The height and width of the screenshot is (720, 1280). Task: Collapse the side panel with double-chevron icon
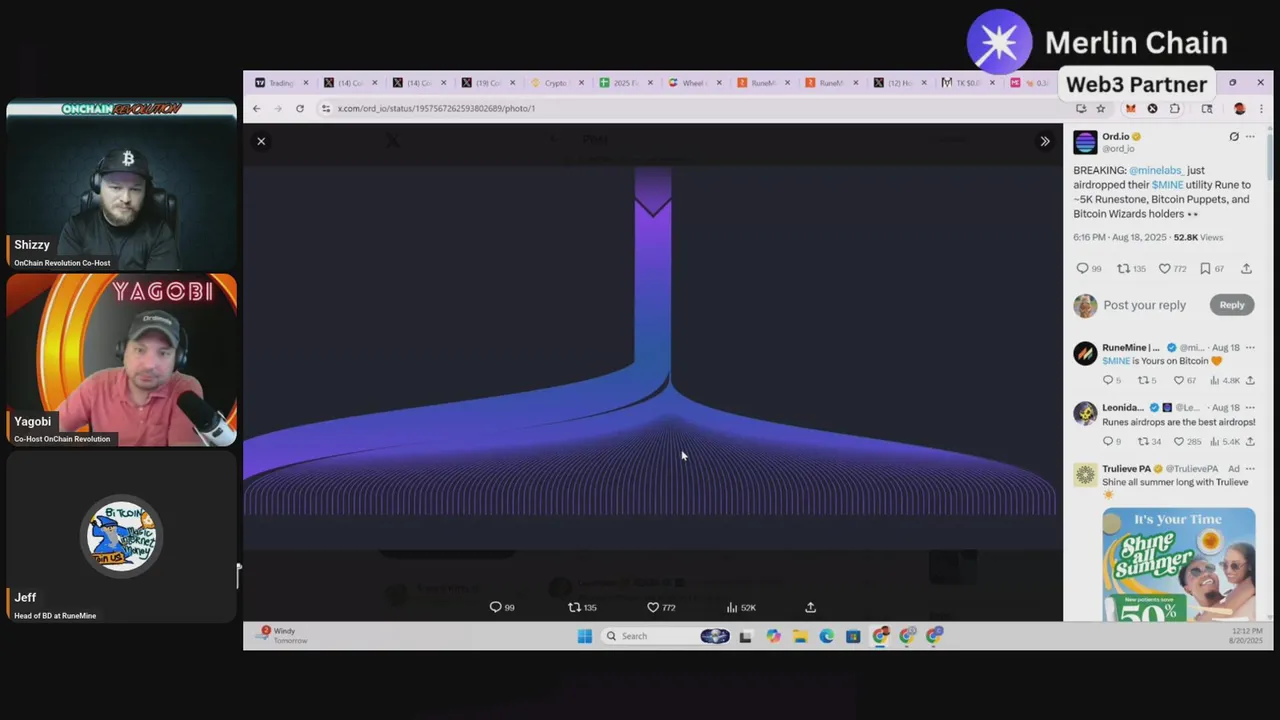coord(1045,141)
